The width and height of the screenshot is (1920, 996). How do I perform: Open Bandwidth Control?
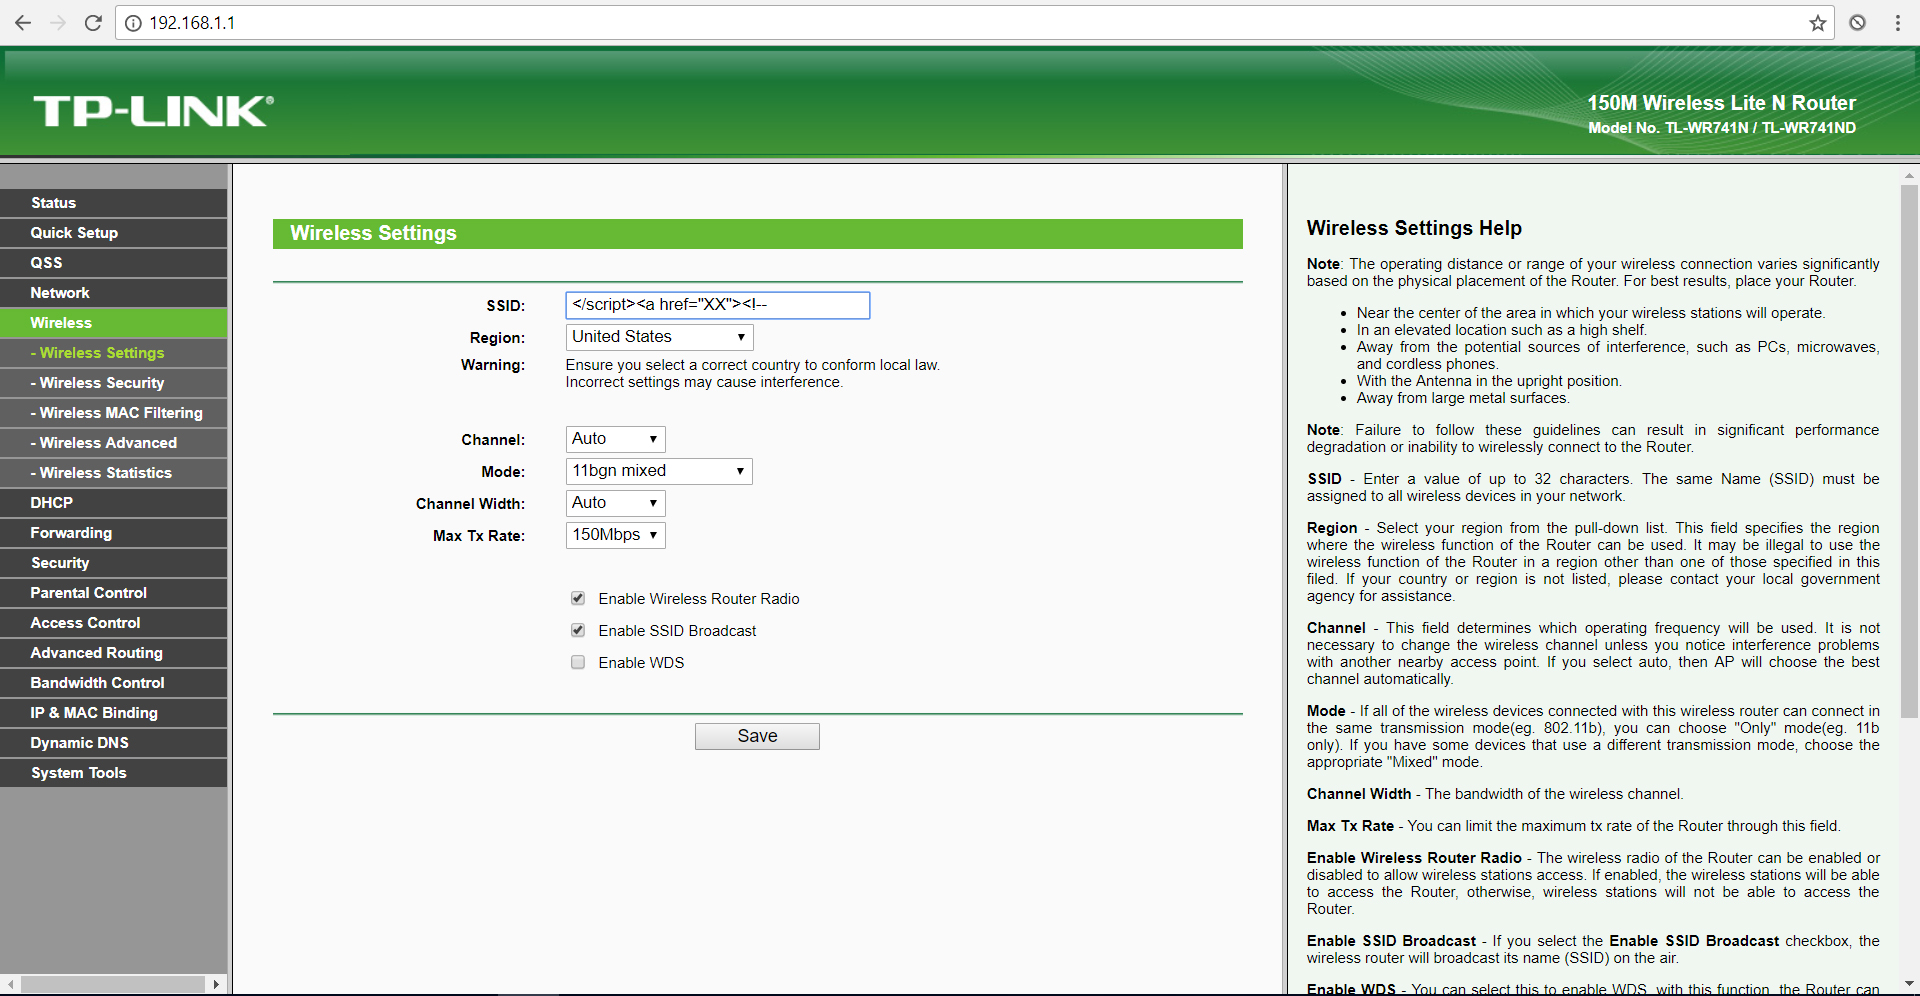tap(114, 683)
